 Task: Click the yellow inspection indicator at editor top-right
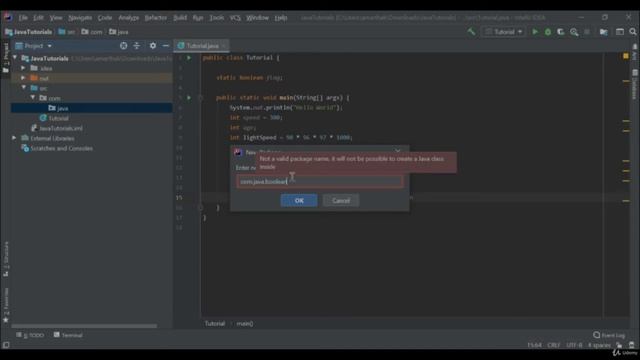626,56
